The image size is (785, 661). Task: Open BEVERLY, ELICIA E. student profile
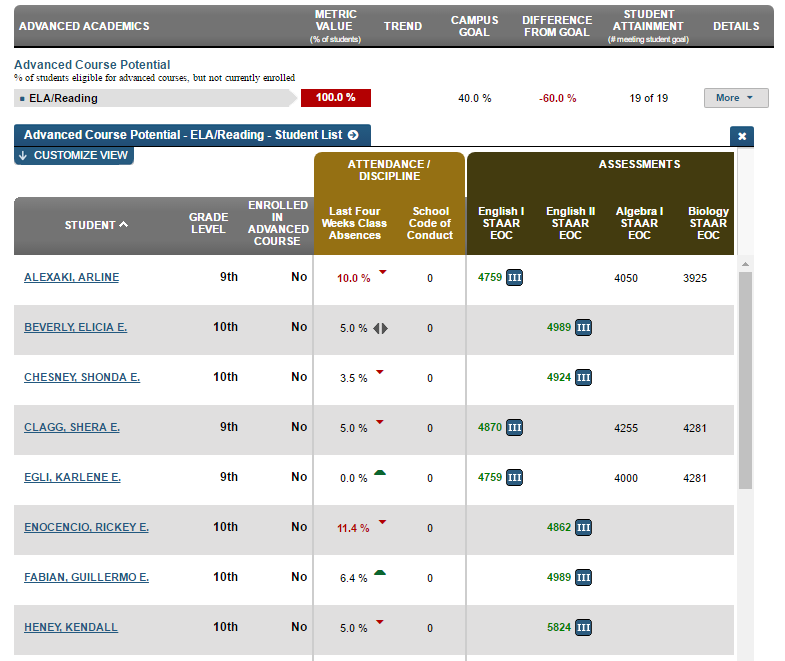76,327
